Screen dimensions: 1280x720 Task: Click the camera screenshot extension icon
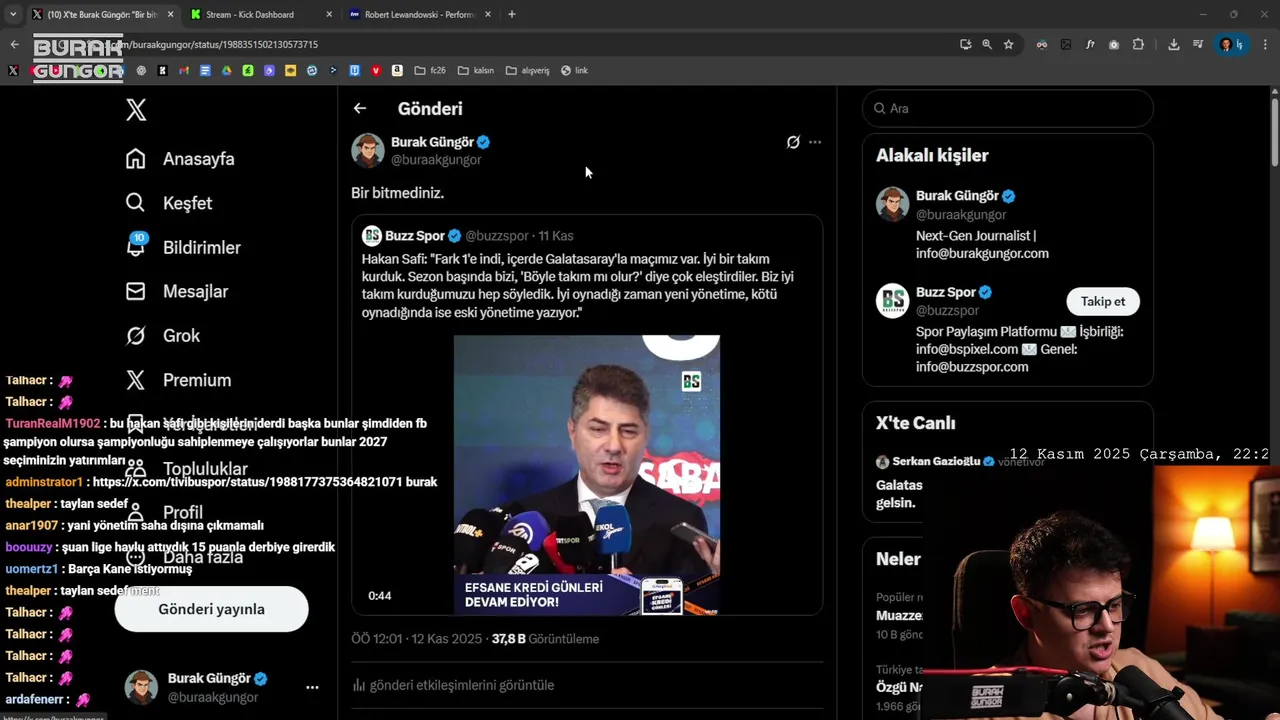click(1114, 44)
